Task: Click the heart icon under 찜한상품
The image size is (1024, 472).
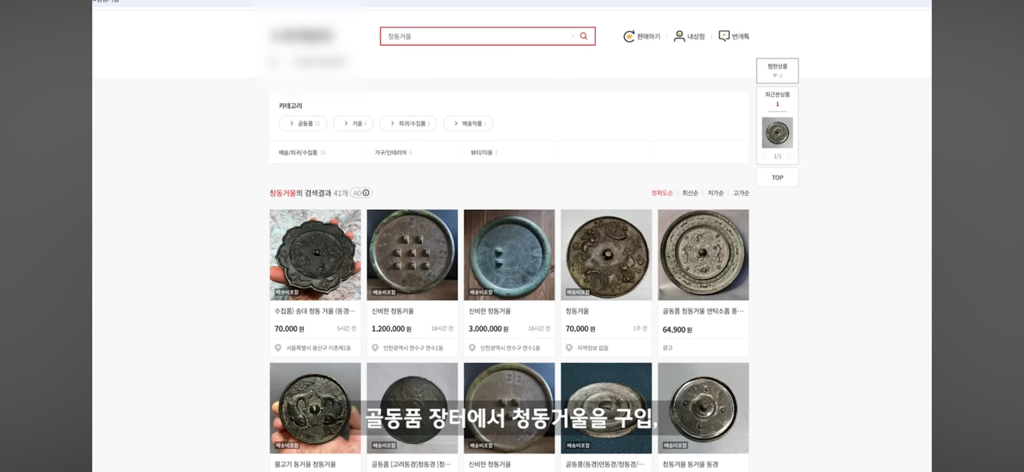Action: click(775, 76)
